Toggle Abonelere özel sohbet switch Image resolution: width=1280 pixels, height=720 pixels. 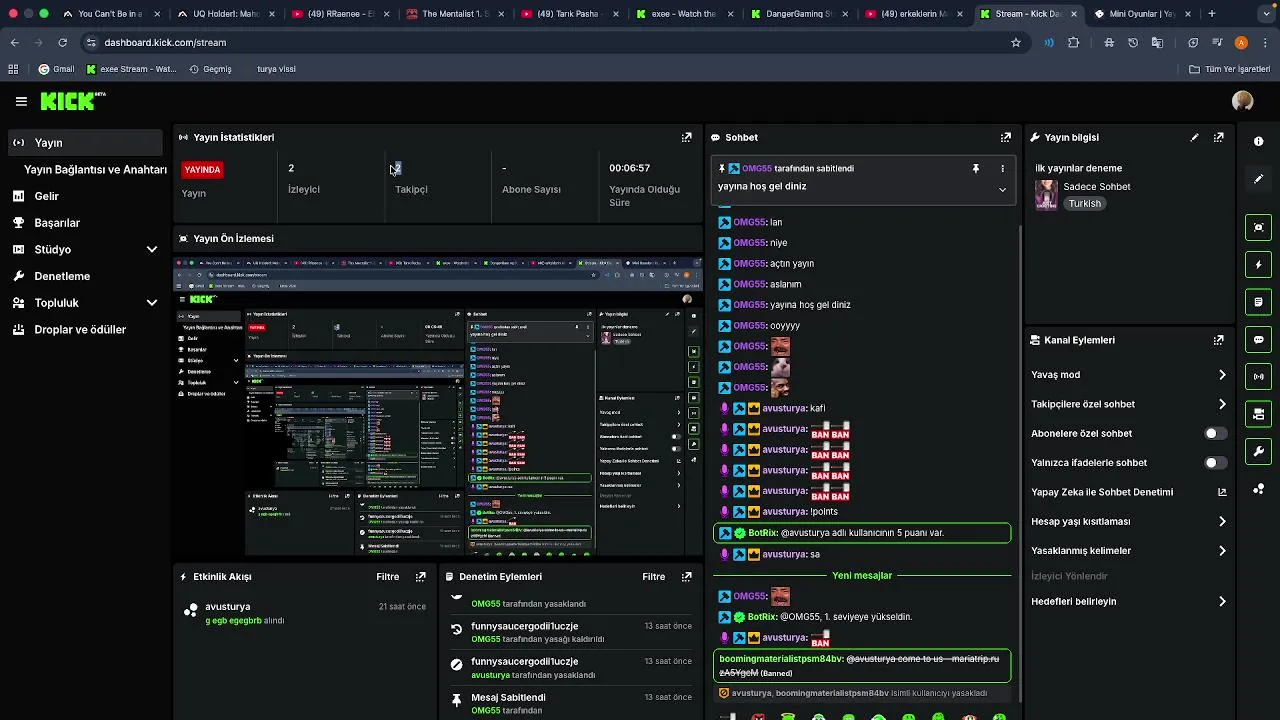[1215, 434]
